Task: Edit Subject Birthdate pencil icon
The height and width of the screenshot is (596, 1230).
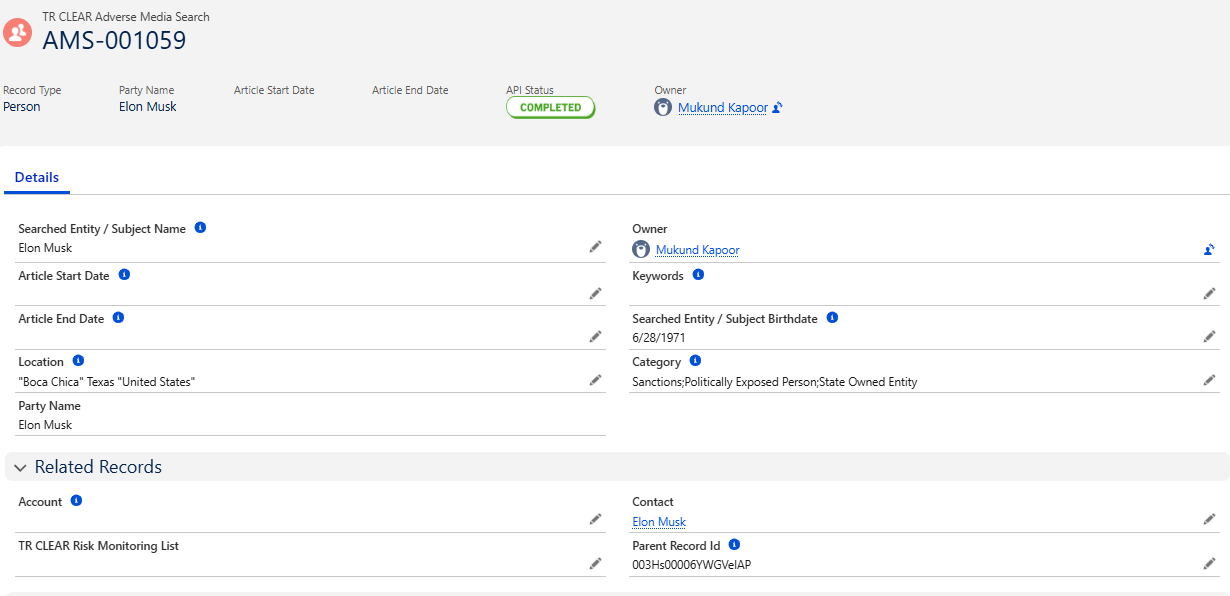Action: (1209, 336)
